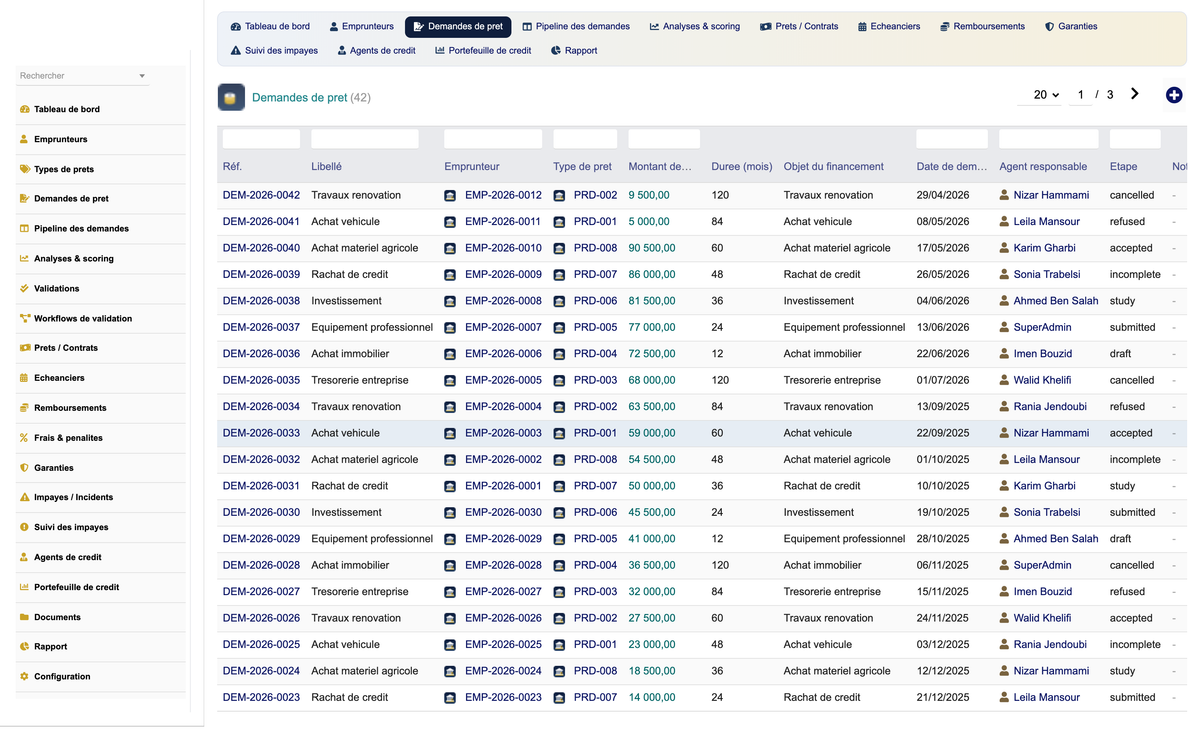Focus the Libellé column filter field

coord(365,139)
